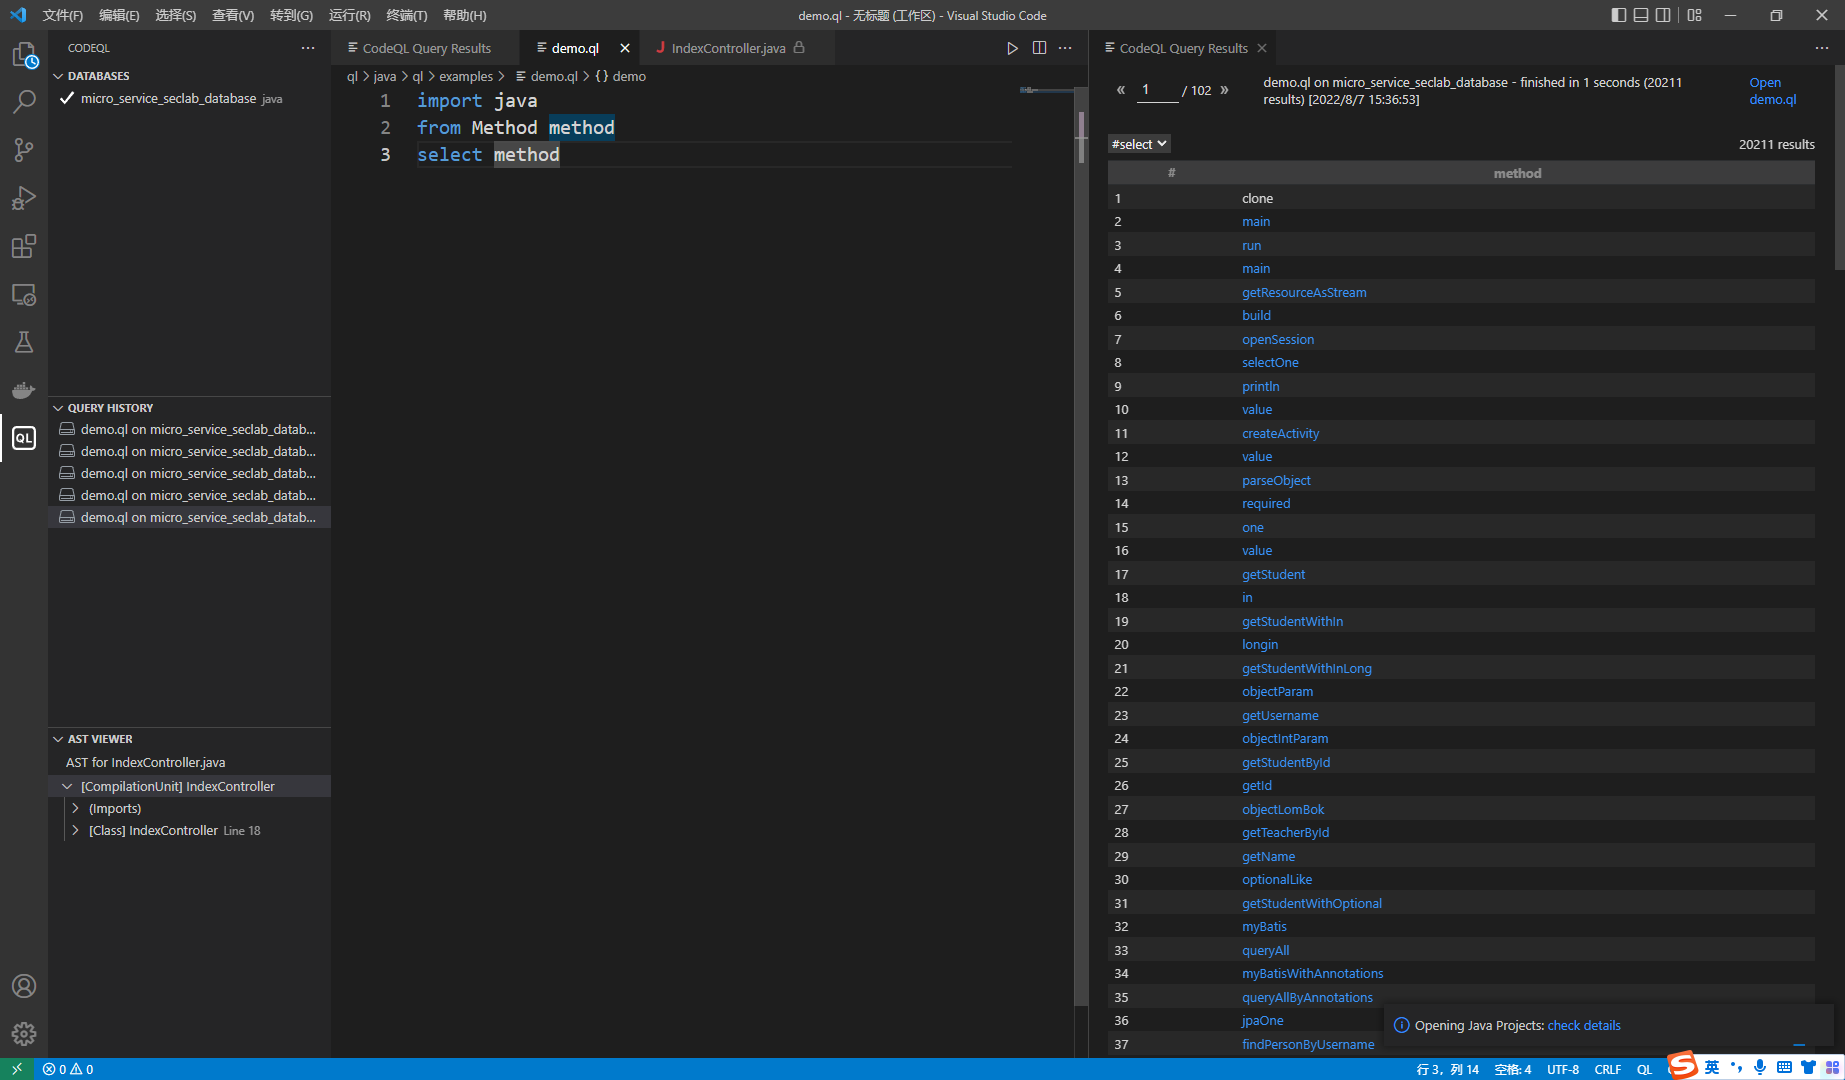Open Source Control view
This screenshot has width=1845, height=1080.
pos(24,150)
